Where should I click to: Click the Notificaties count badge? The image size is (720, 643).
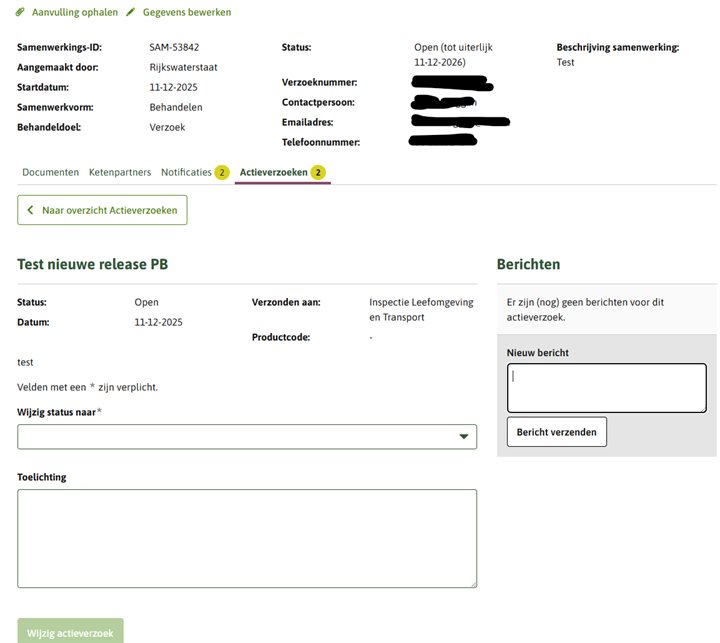(x=222, y=173)
